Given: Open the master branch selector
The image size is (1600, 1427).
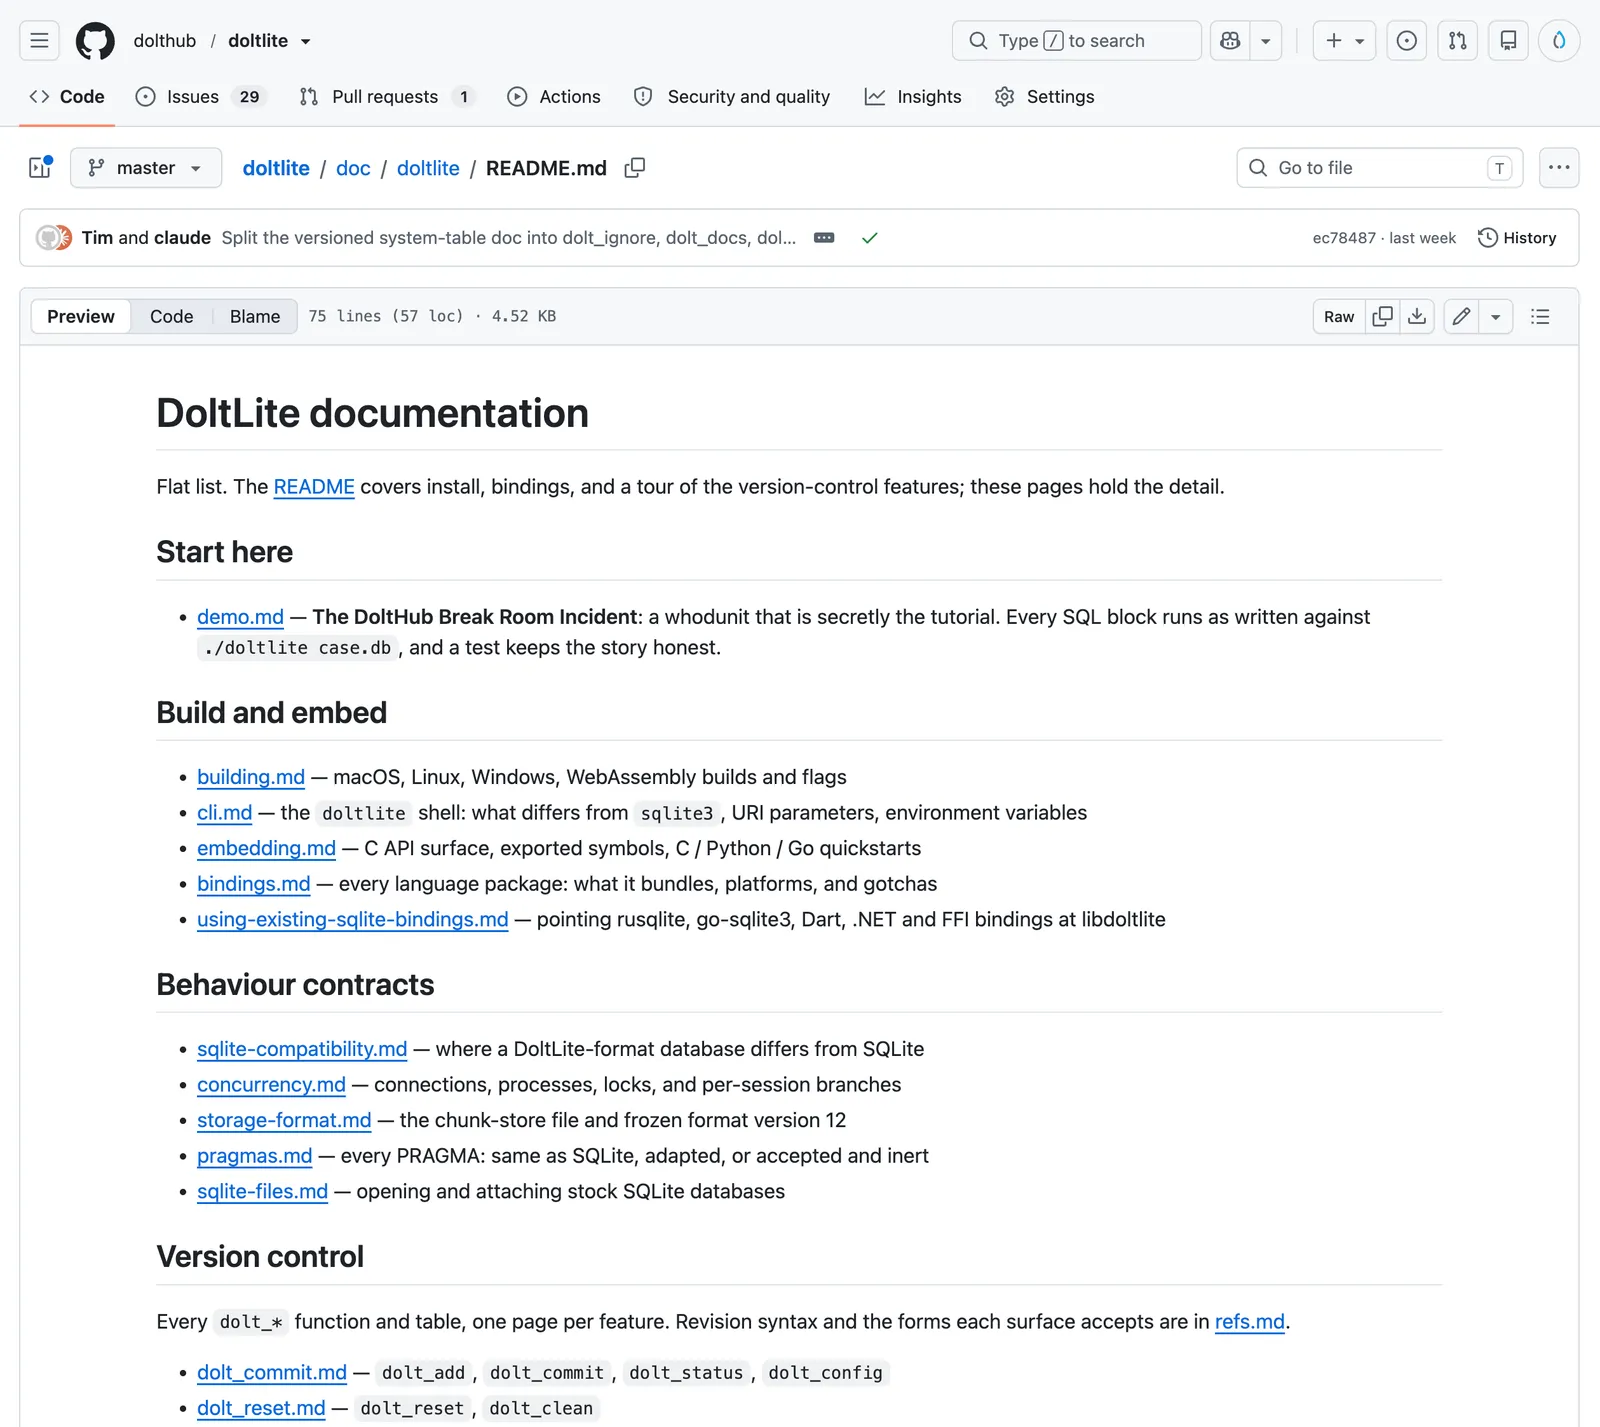Looking at the screenshot, I should pos(146,168).
